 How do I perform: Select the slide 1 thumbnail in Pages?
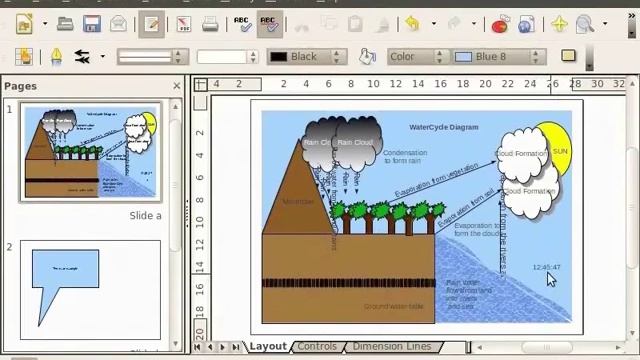tap(91, 152)
